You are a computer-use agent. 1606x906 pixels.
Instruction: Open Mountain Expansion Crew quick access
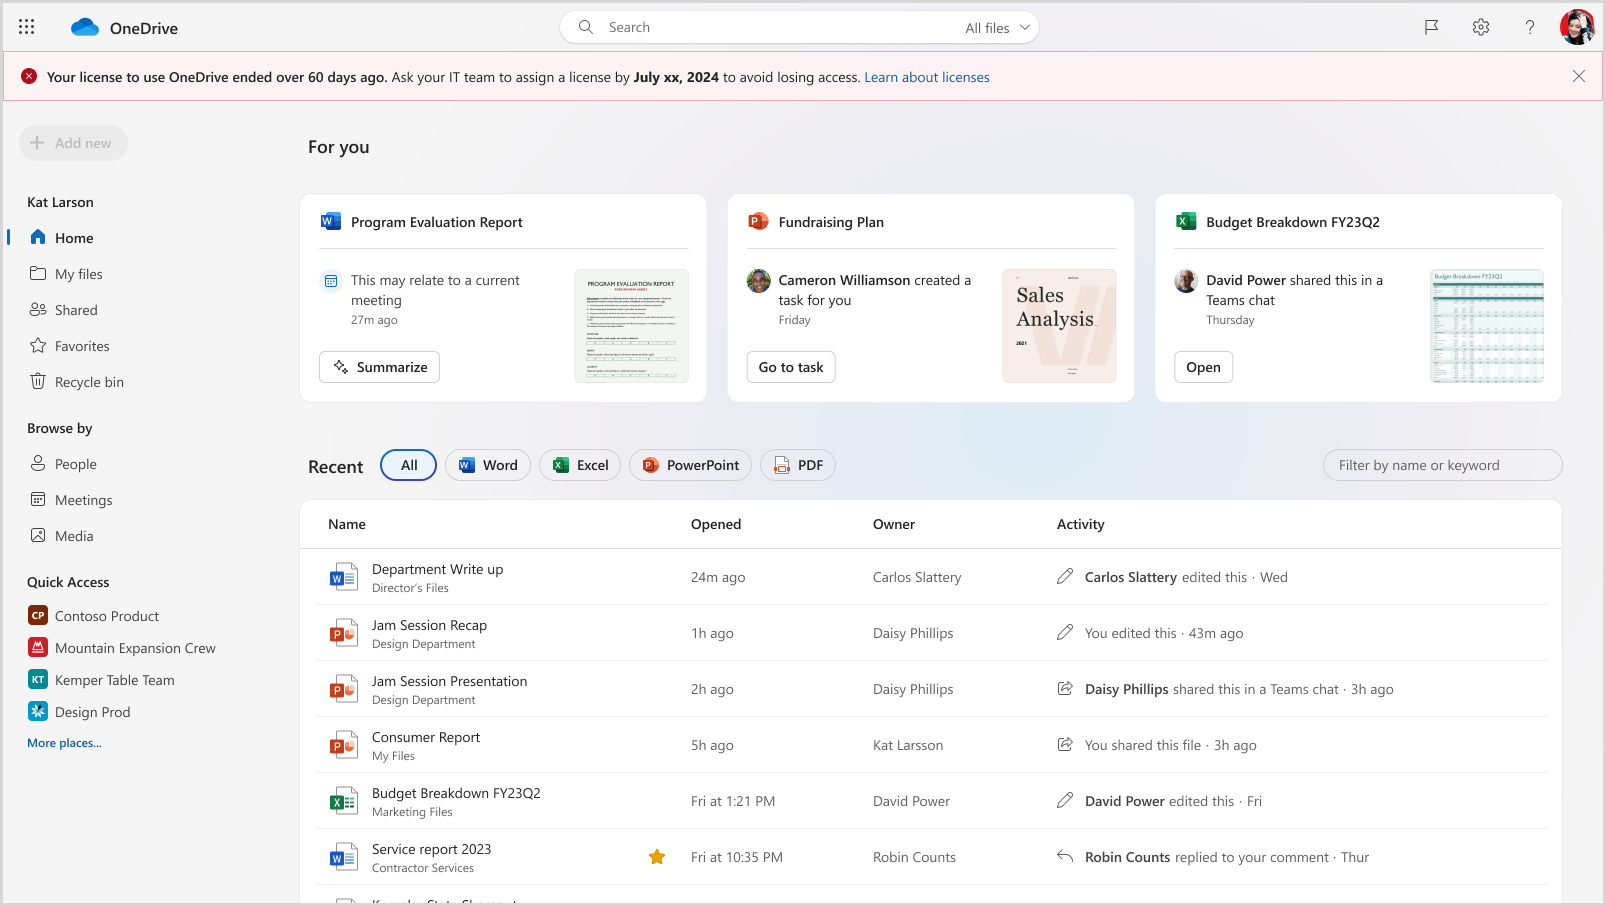tap(135, 648)
